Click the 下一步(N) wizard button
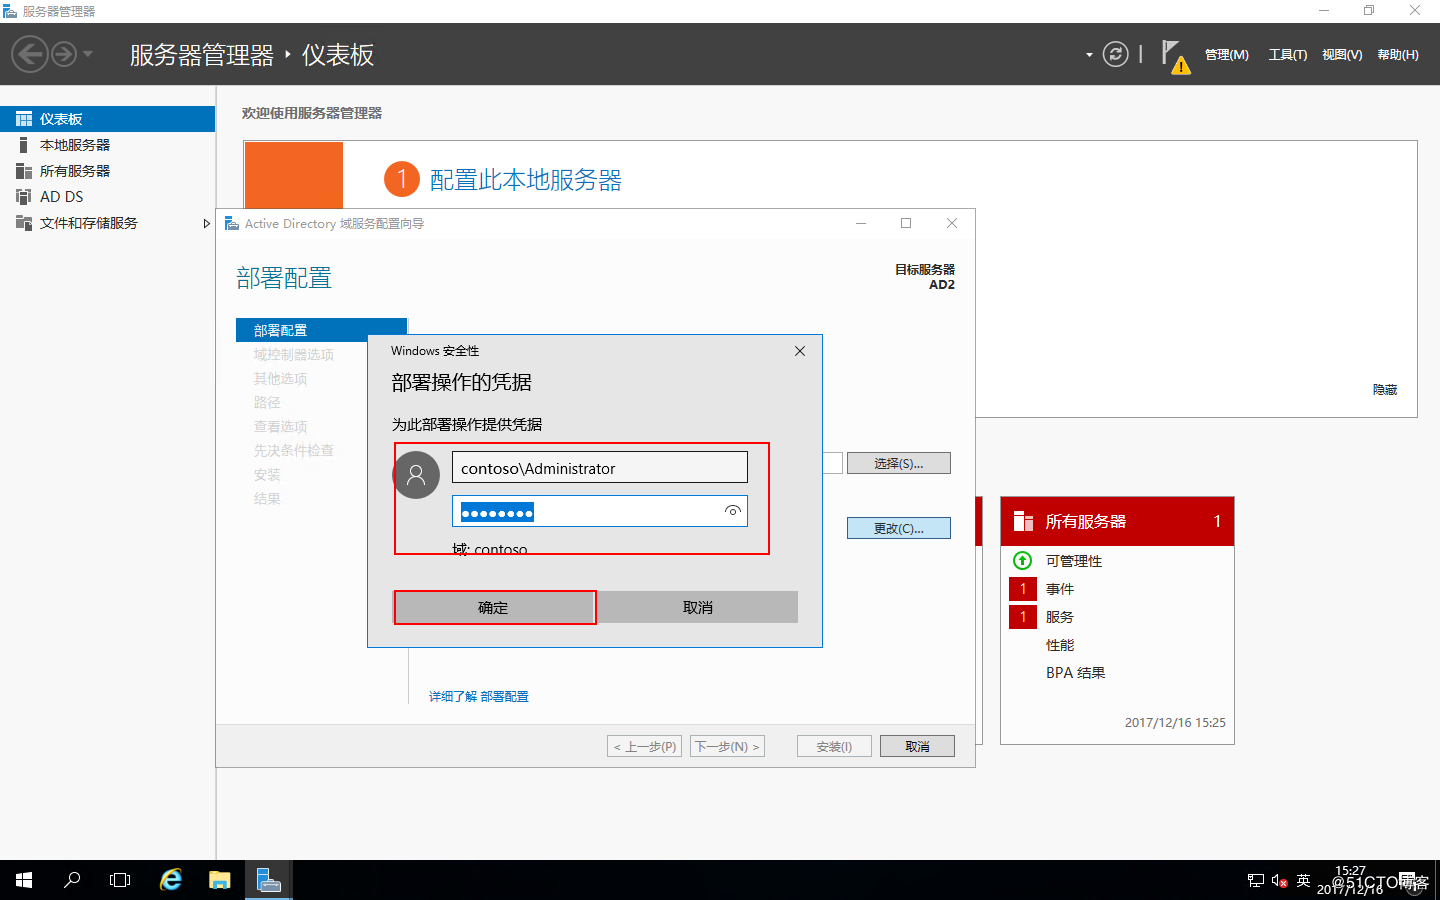This screenshot has width=1440, height=900. tap(727, 746)
